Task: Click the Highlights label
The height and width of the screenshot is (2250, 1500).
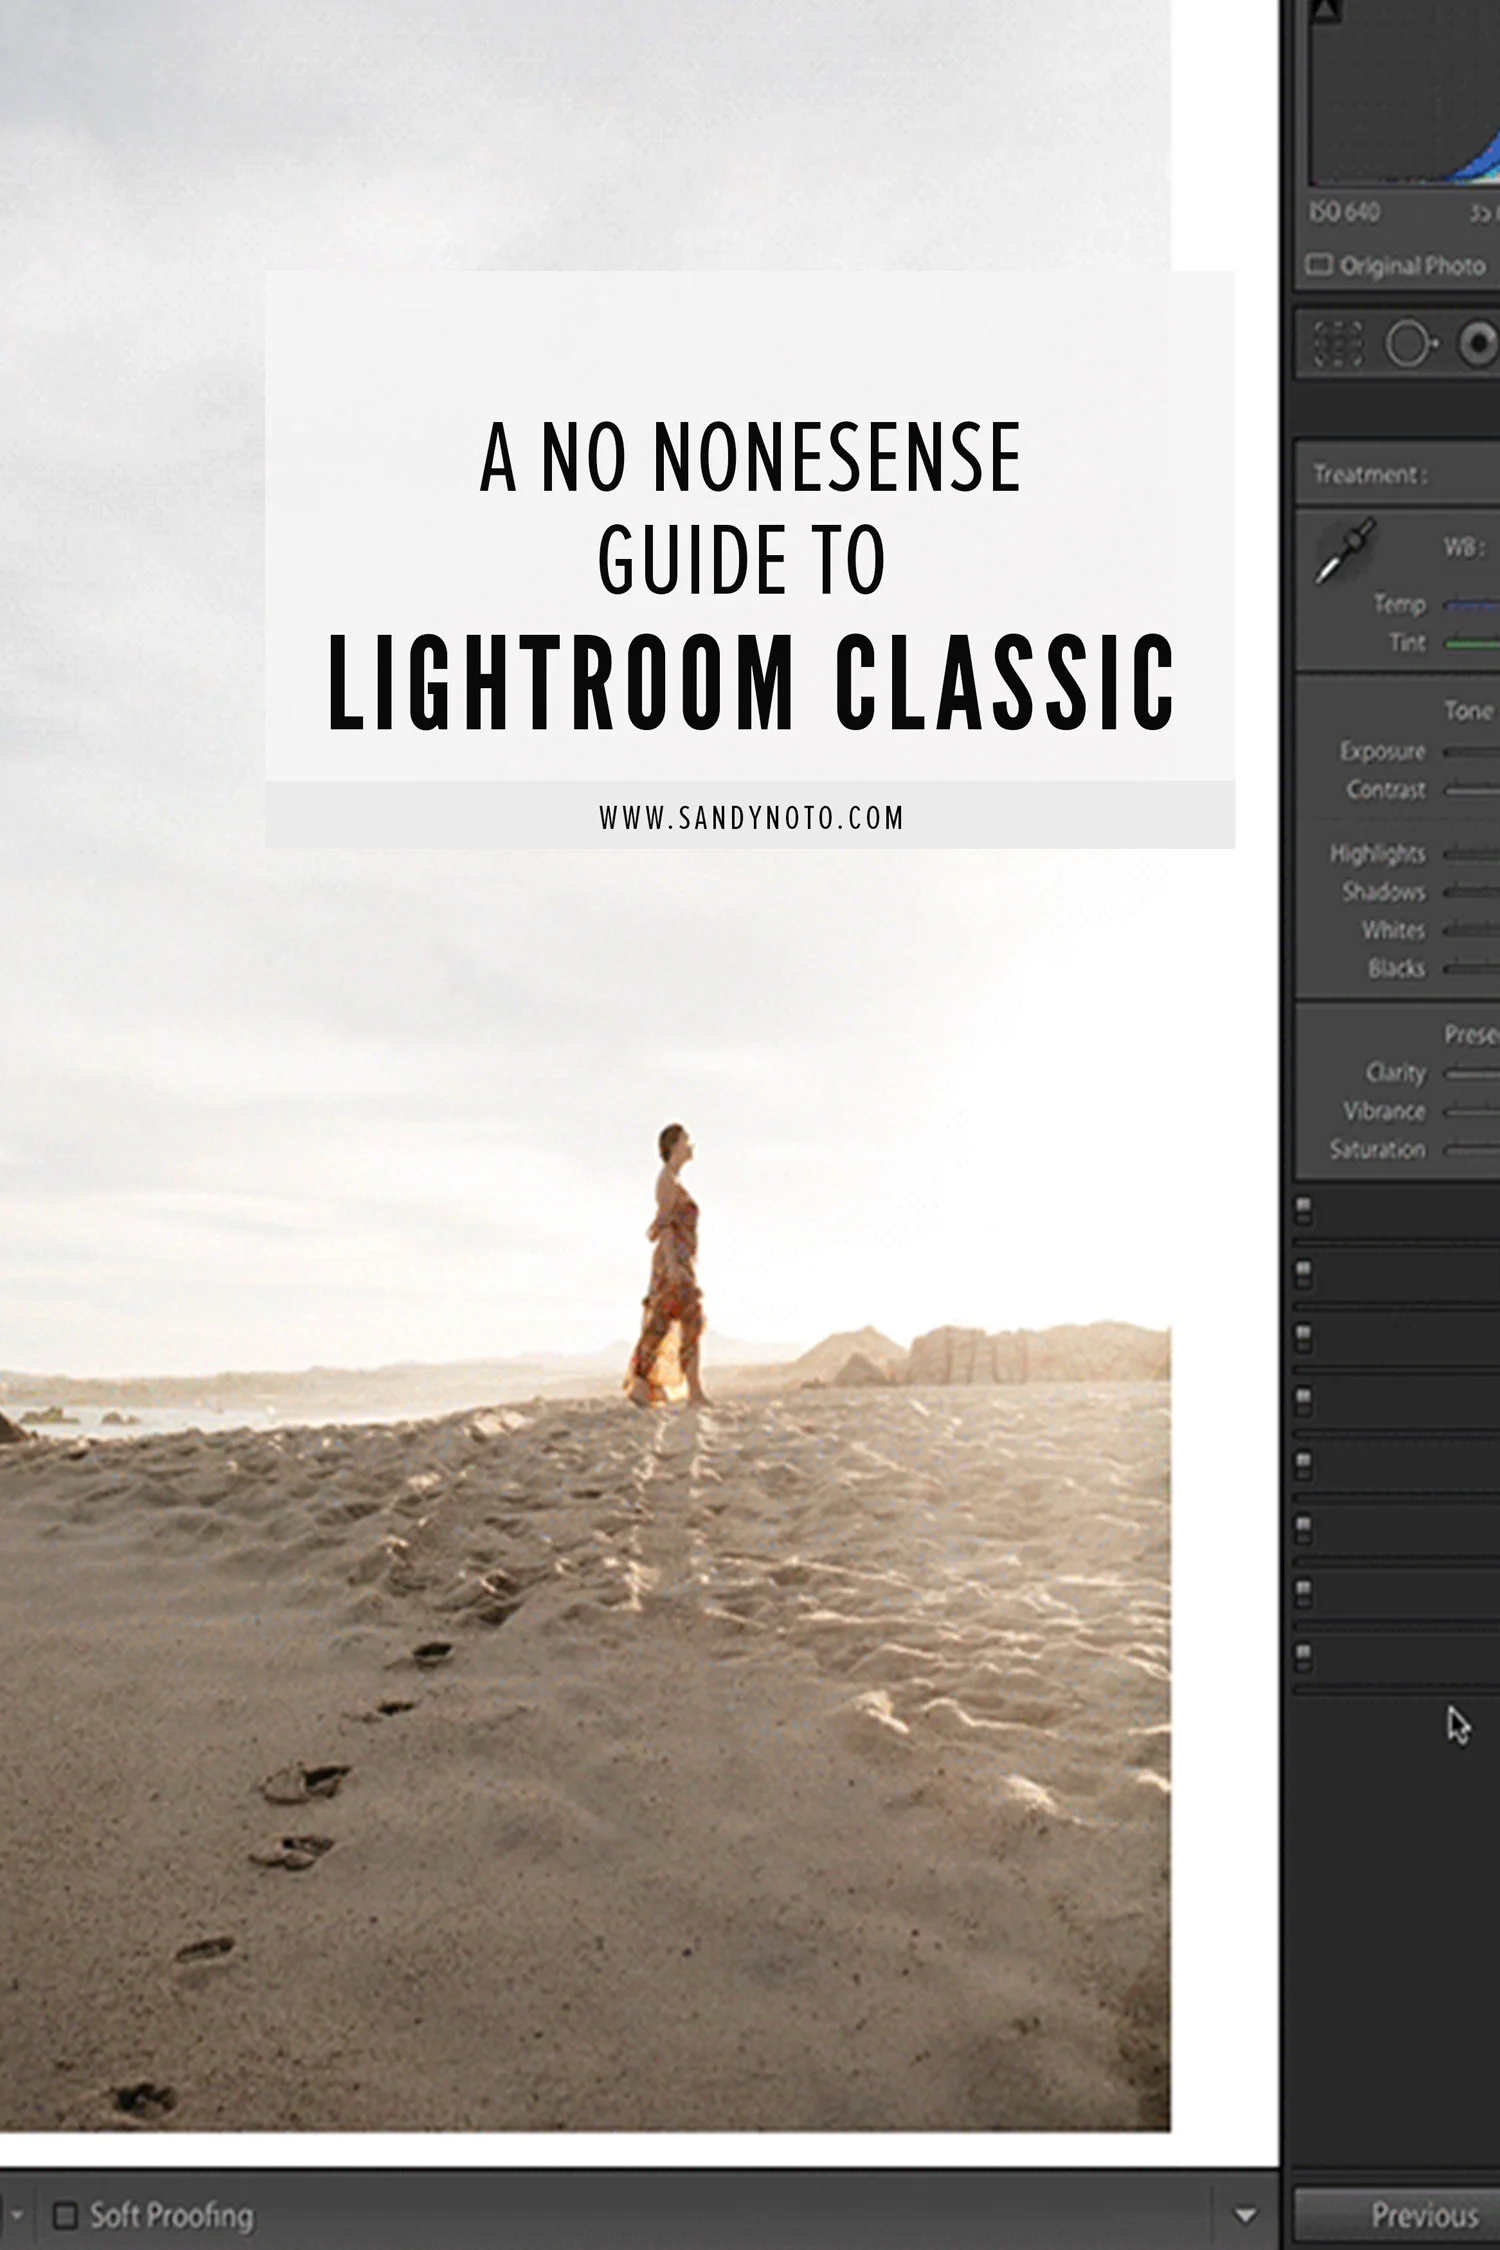Action: coord(1377,853)
